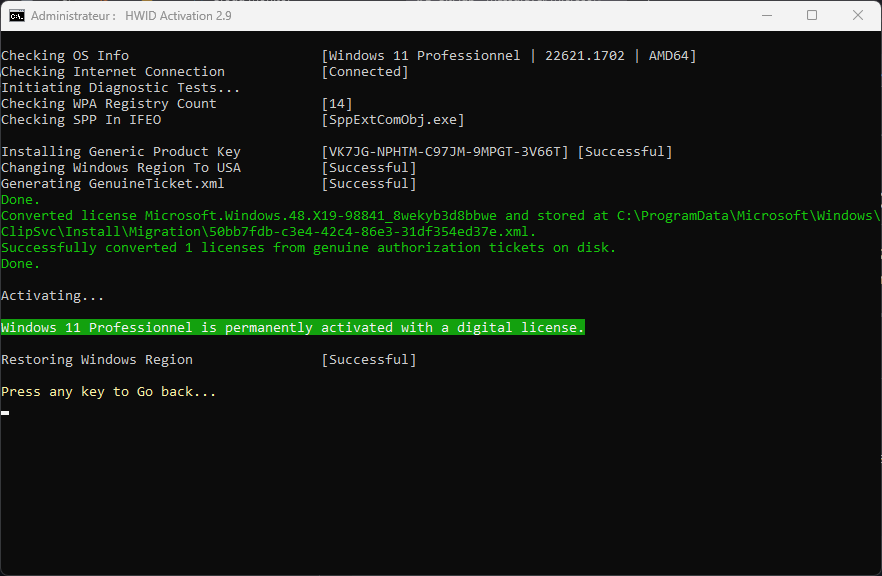Click 'Initiating Diagnostic Tests...' line
The width and height of the screenshot is (882, 576).
click(120, 88)
